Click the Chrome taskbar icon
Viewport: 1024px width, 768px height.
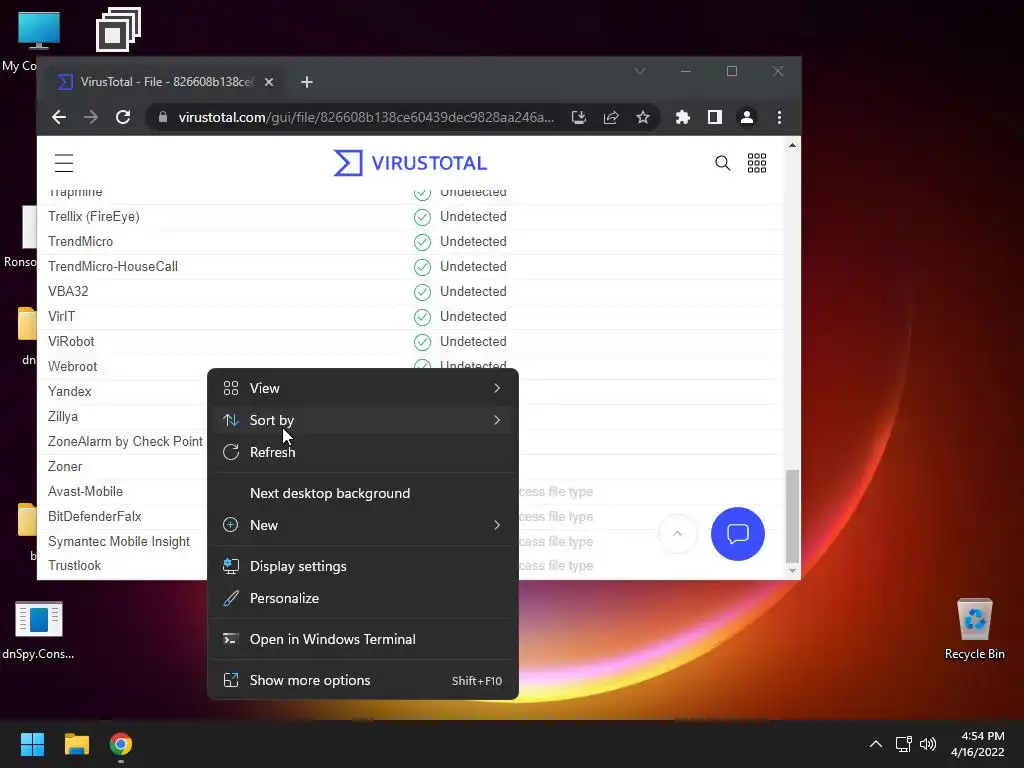tap(121, 744)
